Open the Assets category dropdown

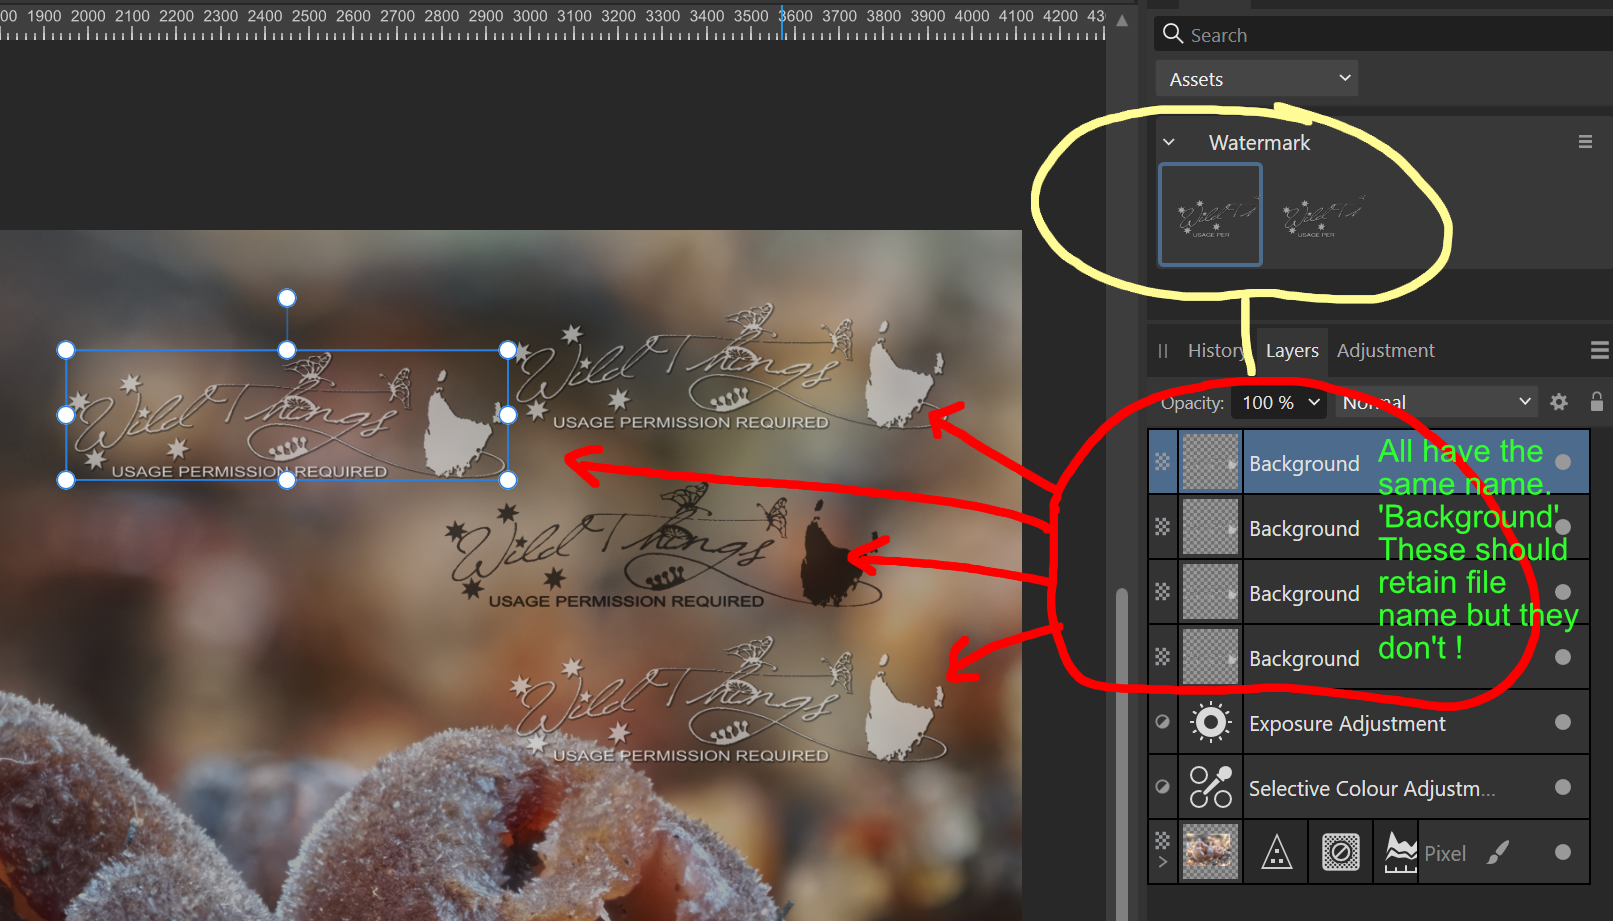coord(1257,79)
